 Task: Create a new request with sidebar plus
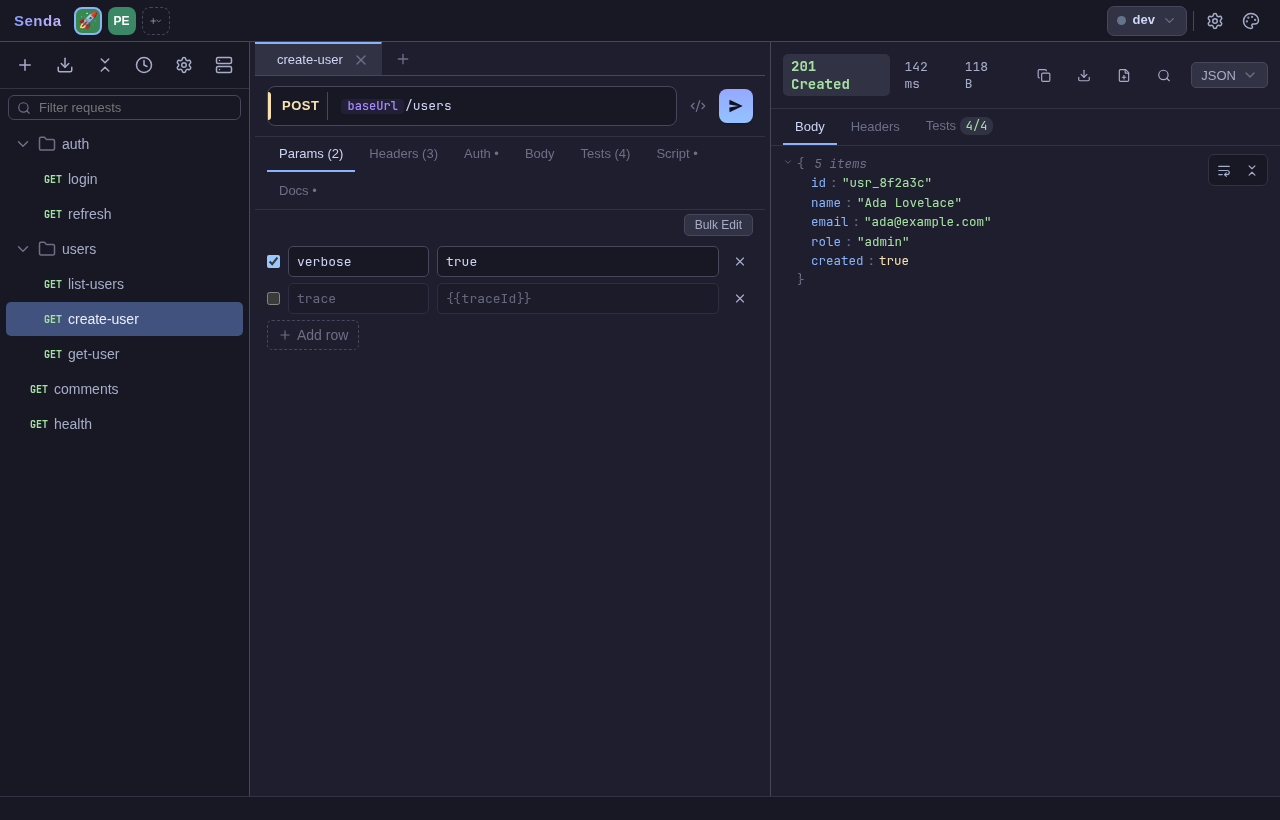(x=25, y=65)
